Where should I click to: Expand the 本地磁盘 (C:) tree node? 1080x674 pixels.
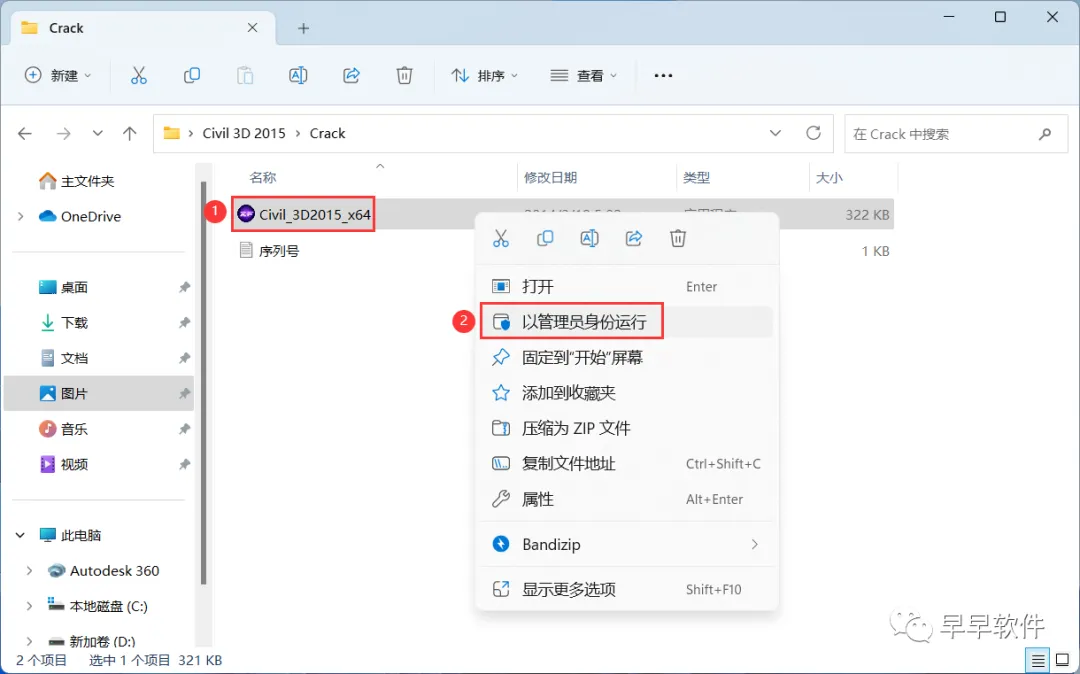coord(29,606)
